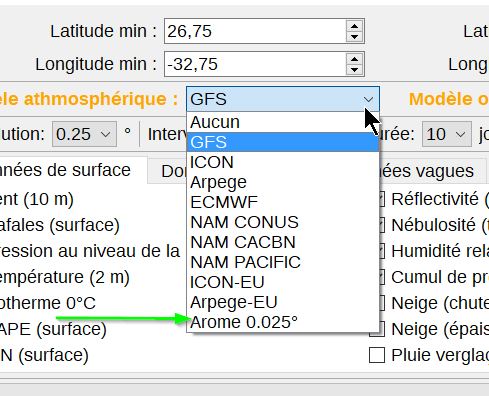Choose NAM PACIFIC from list
This screenshot has width=489, height=396.
coord(283,262)
